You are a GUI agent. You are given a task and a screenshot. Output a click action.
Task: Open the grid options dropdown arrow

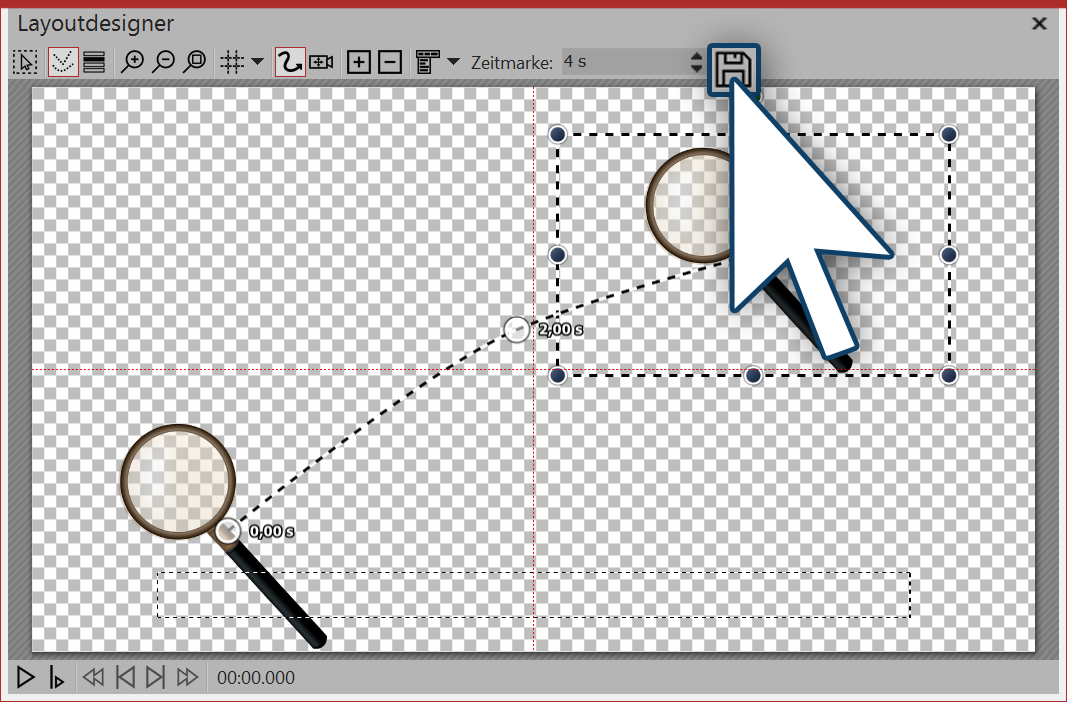pos(258,62)
